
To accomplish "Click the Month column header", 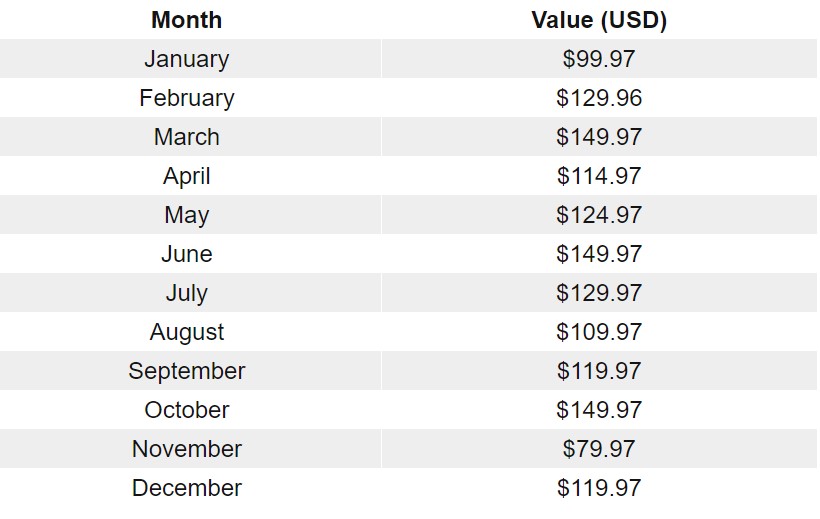I will pyautogui.click(x=187, y=20).
